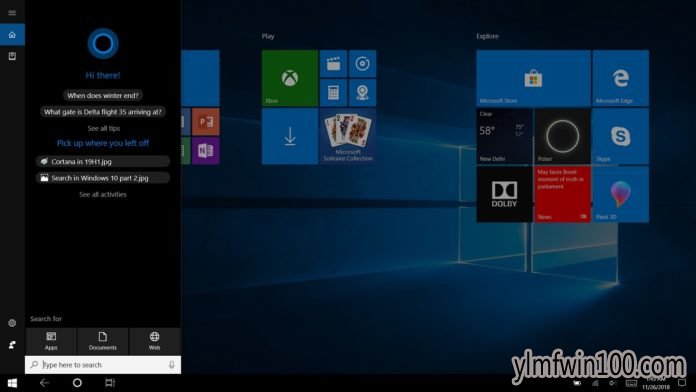Viewport: 696px width, 392px height.
Task: Click the Type here to search field
Action: [103, 365]
